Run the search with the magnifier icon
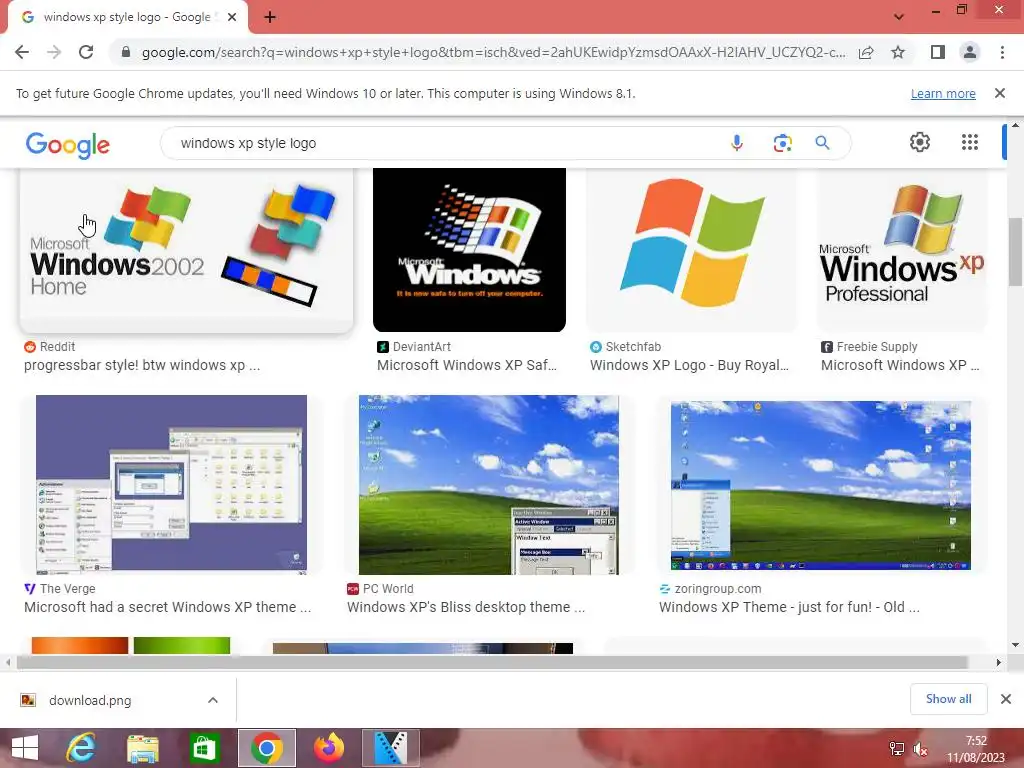Image resolution: width=1024 pixels, height=768 pixels. click(x=822, y=143)
